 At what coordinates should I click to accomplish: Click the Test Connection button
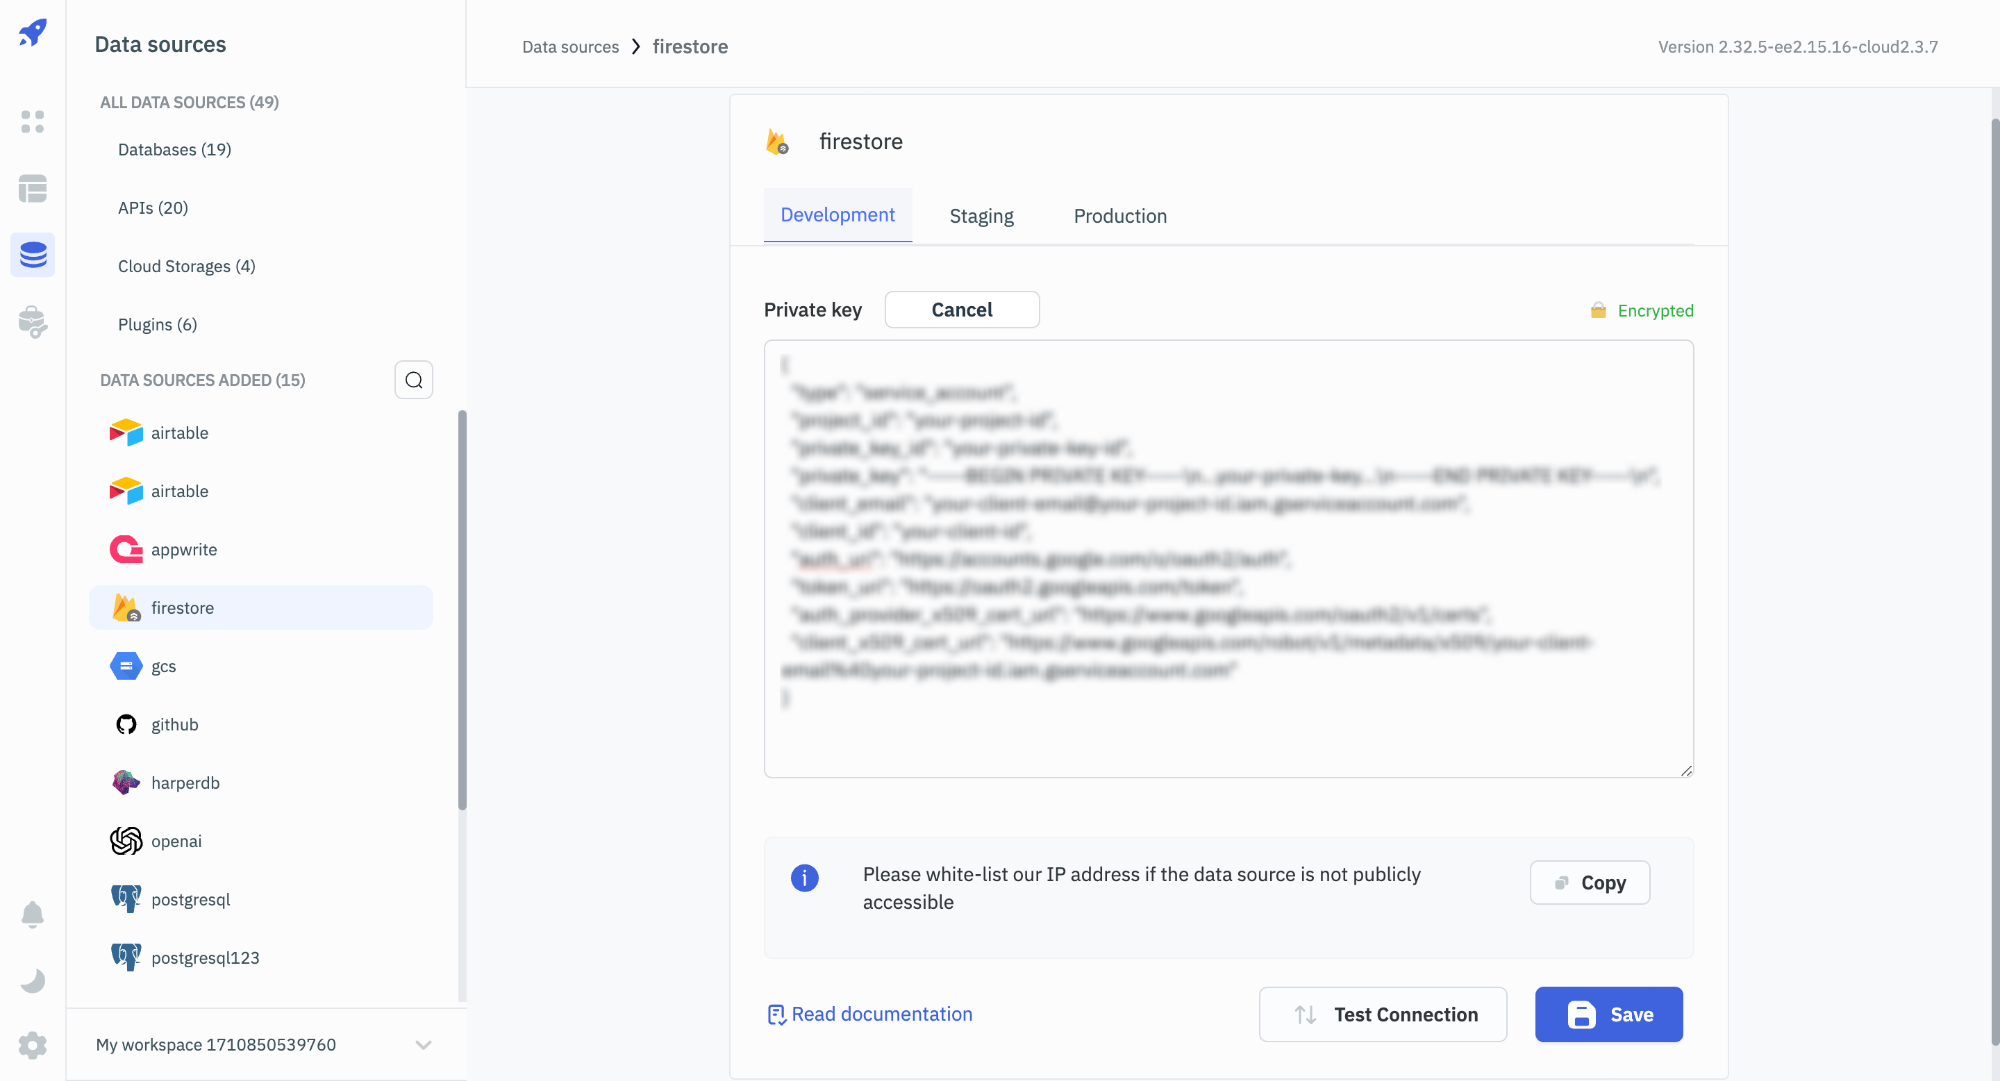point(1382,1015)
